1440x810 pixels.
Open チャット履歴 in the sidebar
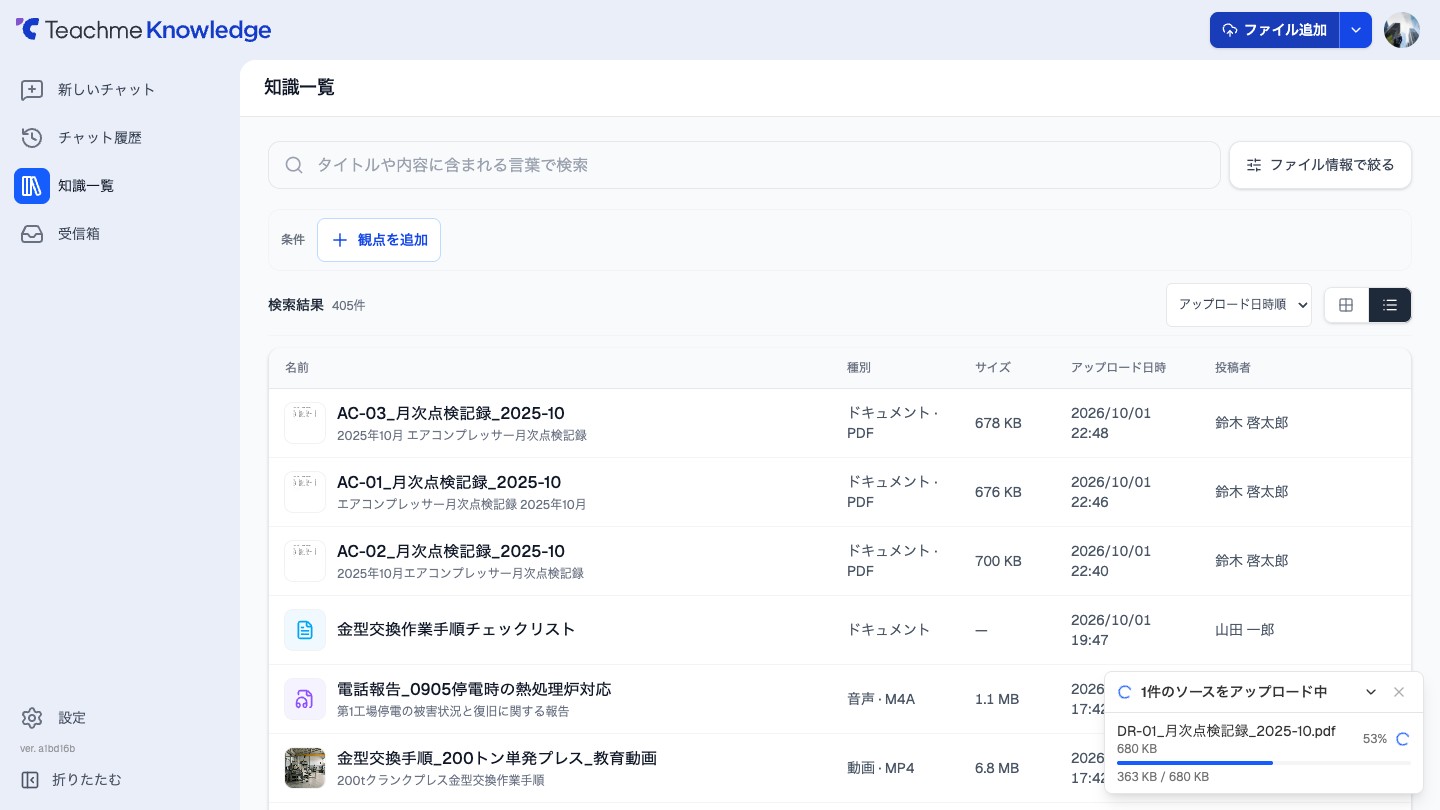point(120,138)
